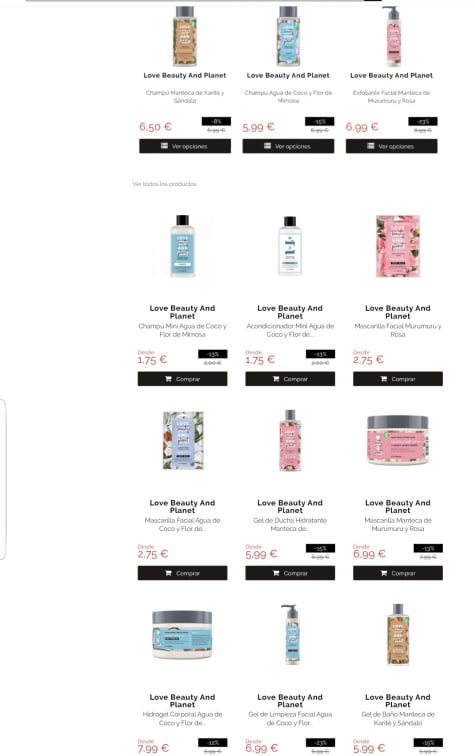Image resolution: width=475 pixels, height=756 pixels.
Task: Open the Mascarilla Manteca de Murumuru jar image
Action: 398,440
